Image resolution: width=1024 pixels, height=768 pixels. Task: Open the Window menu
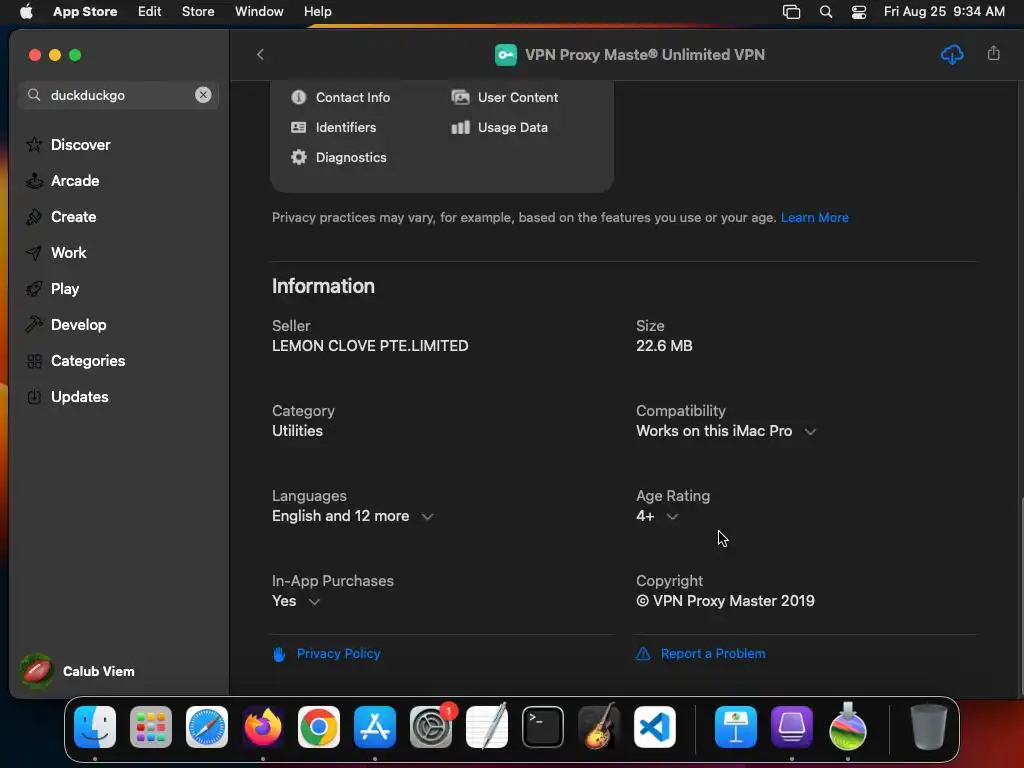[x=259, y=11]
